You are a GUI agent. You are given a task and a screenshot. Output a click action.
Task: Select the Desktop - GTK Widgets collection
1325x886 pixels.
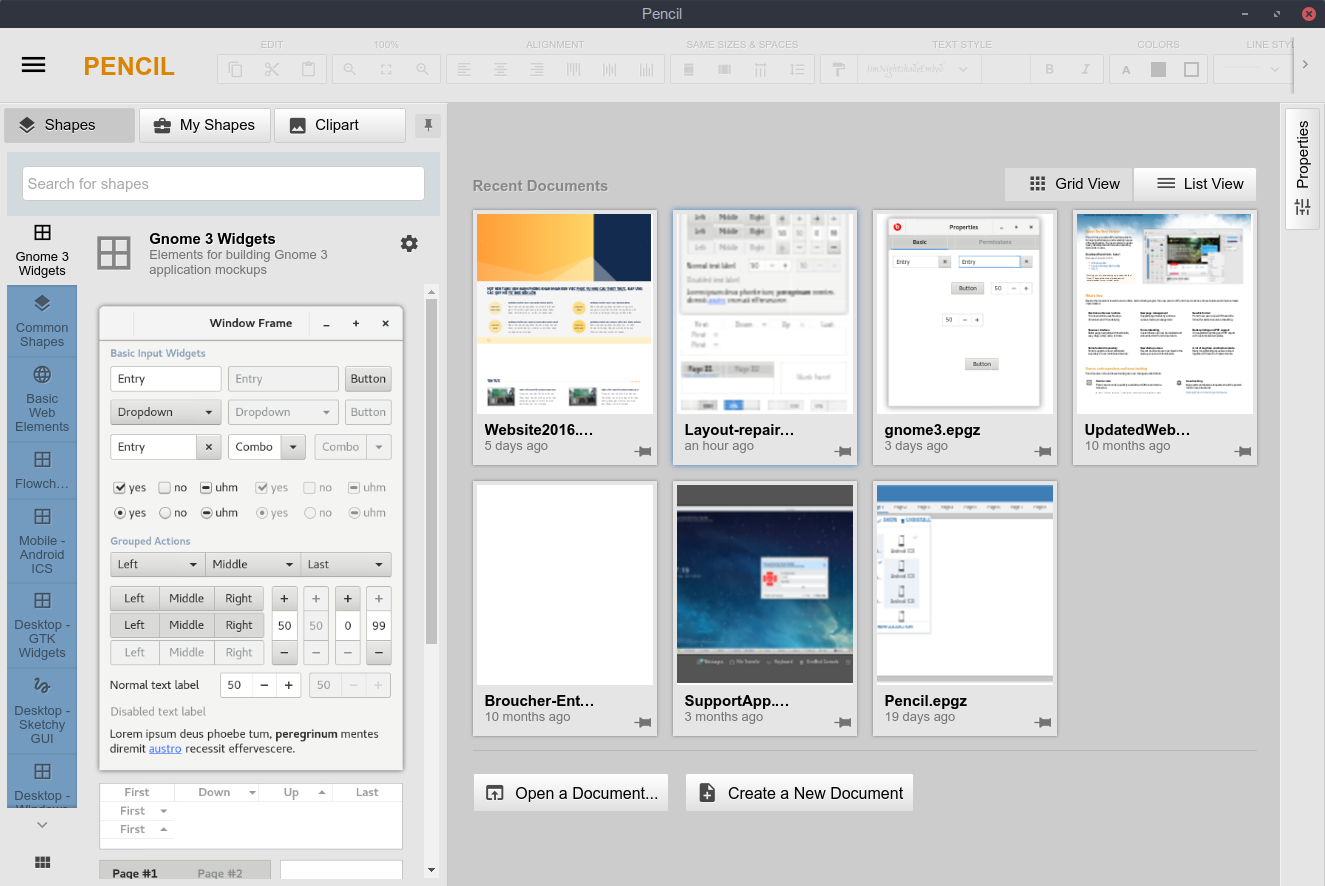point(42,625)
